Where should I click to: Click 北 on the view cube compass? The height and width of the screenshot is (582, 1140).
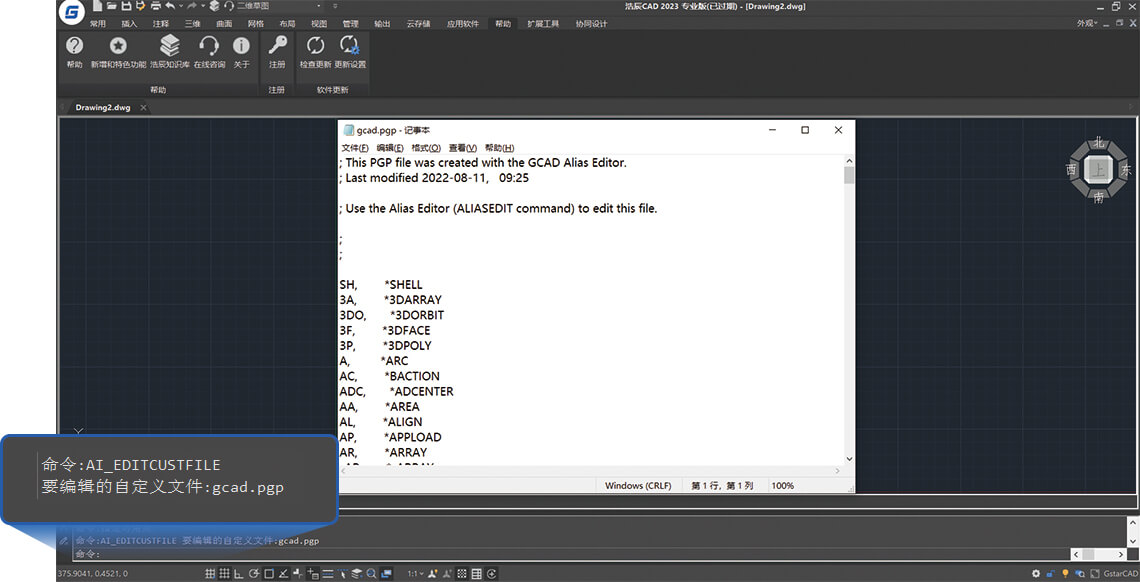pos(1099,143)
